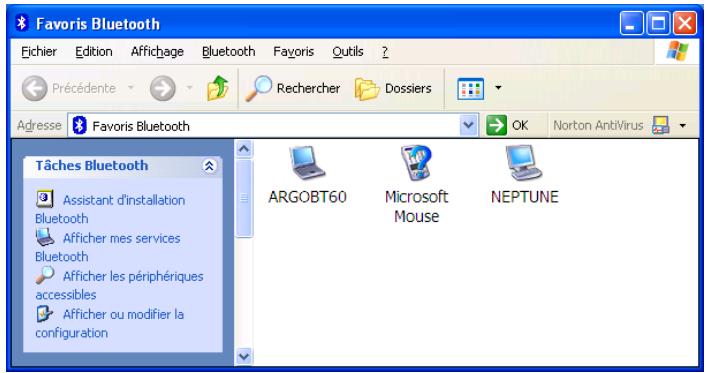
Task: Click the task pane scrollbar thumb
Action: point(244,198)
